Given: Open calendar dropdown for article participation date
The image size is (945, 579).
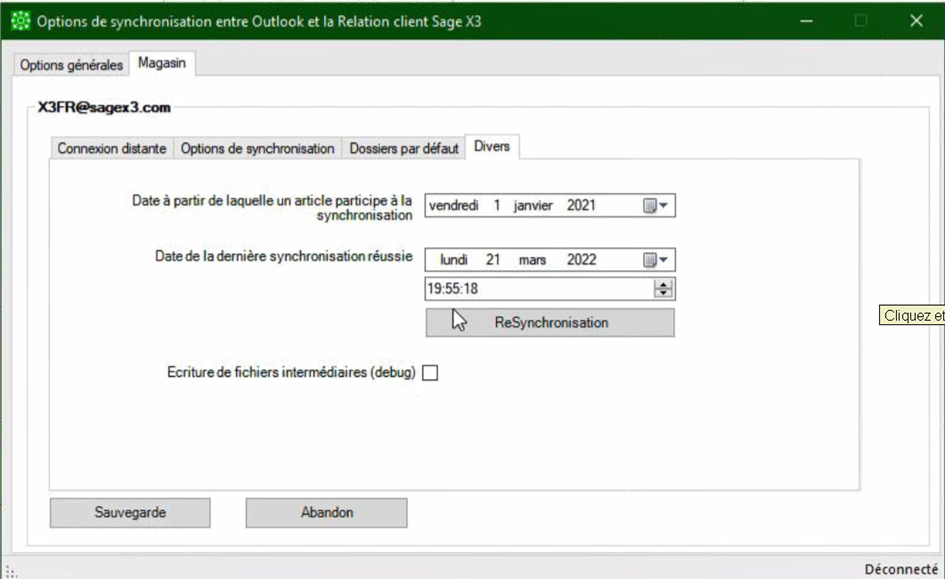Looking at the screenshot, I should [655, 205].
